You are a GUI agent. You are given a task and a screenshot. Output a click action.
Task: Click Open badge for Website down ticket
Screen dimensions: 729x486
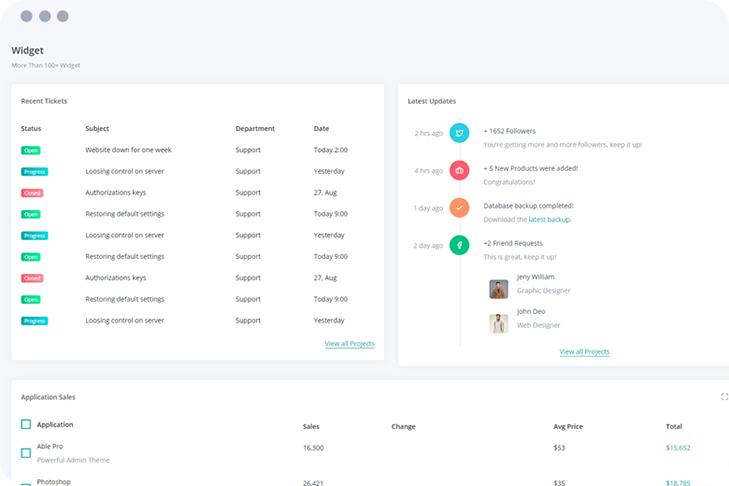31,150
